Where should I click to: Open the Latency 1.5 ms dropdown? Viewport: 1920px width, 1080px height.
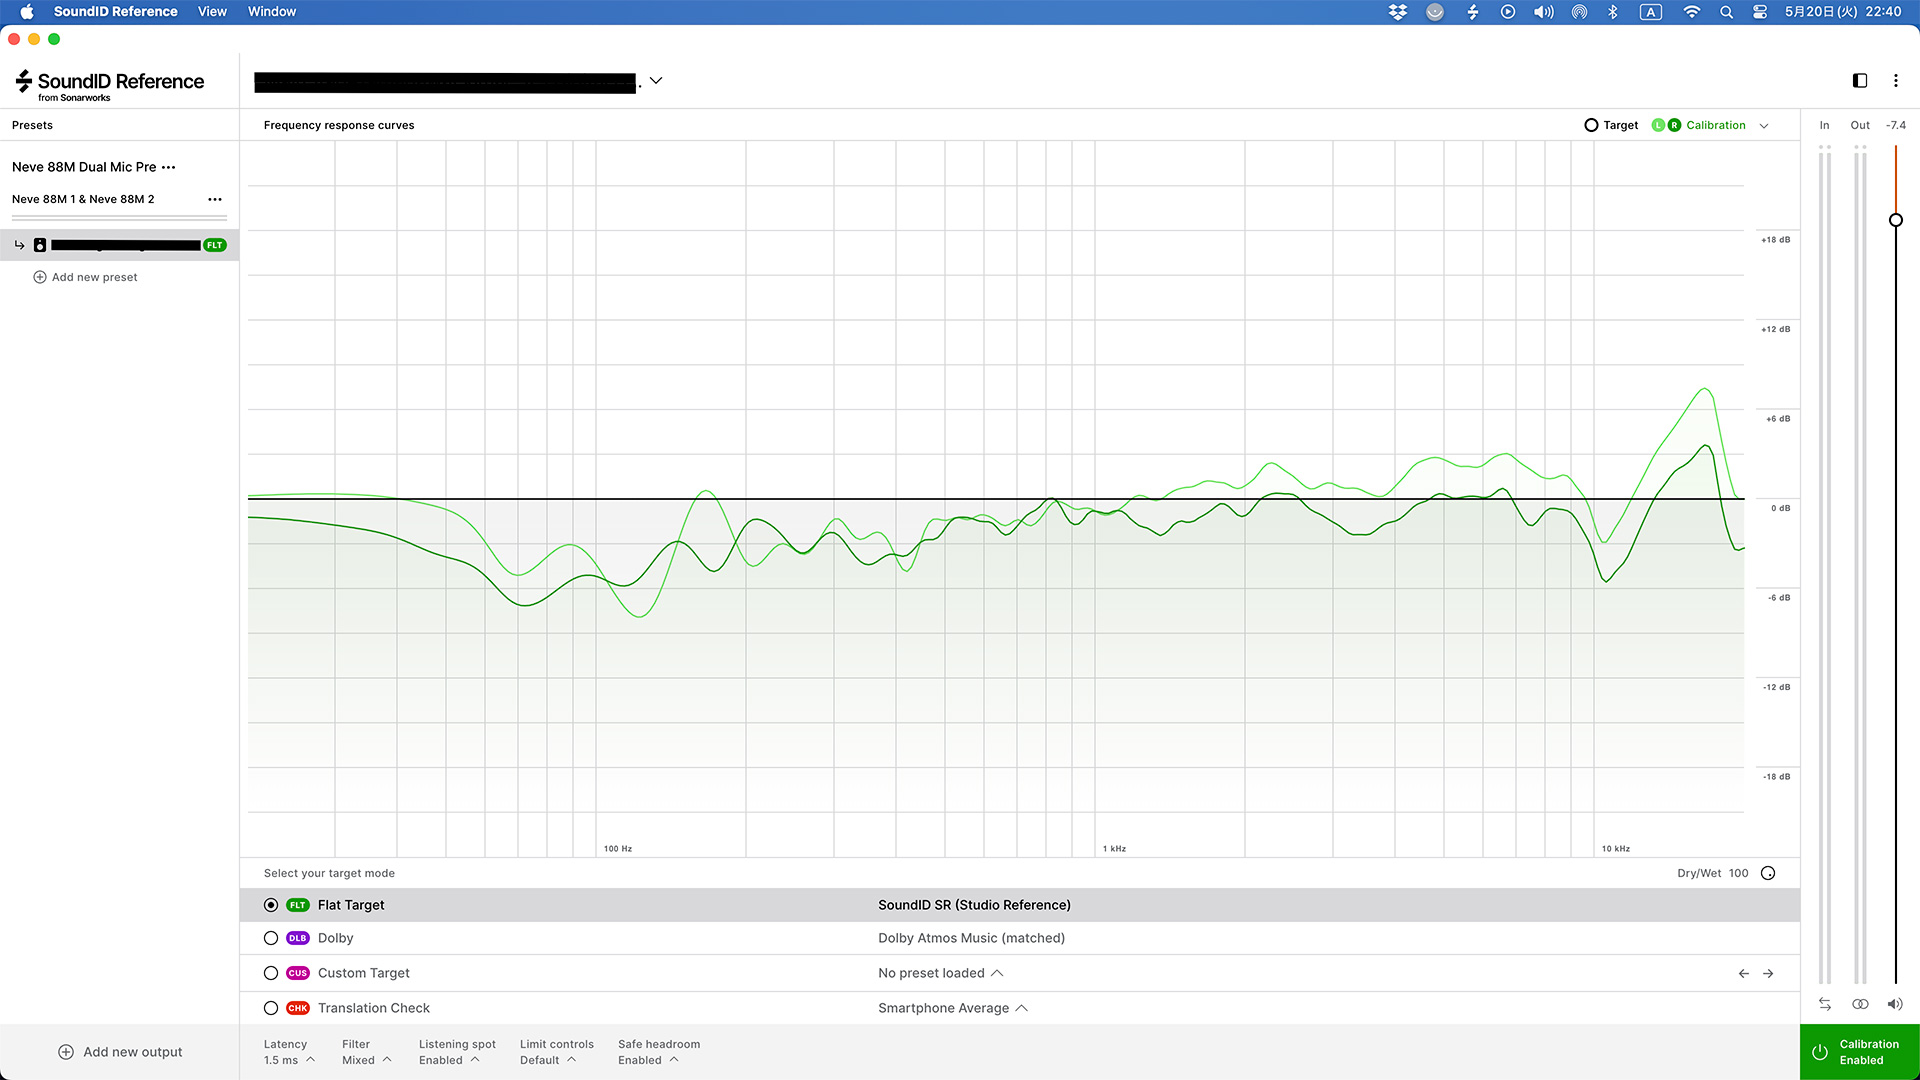[289, 1052]
